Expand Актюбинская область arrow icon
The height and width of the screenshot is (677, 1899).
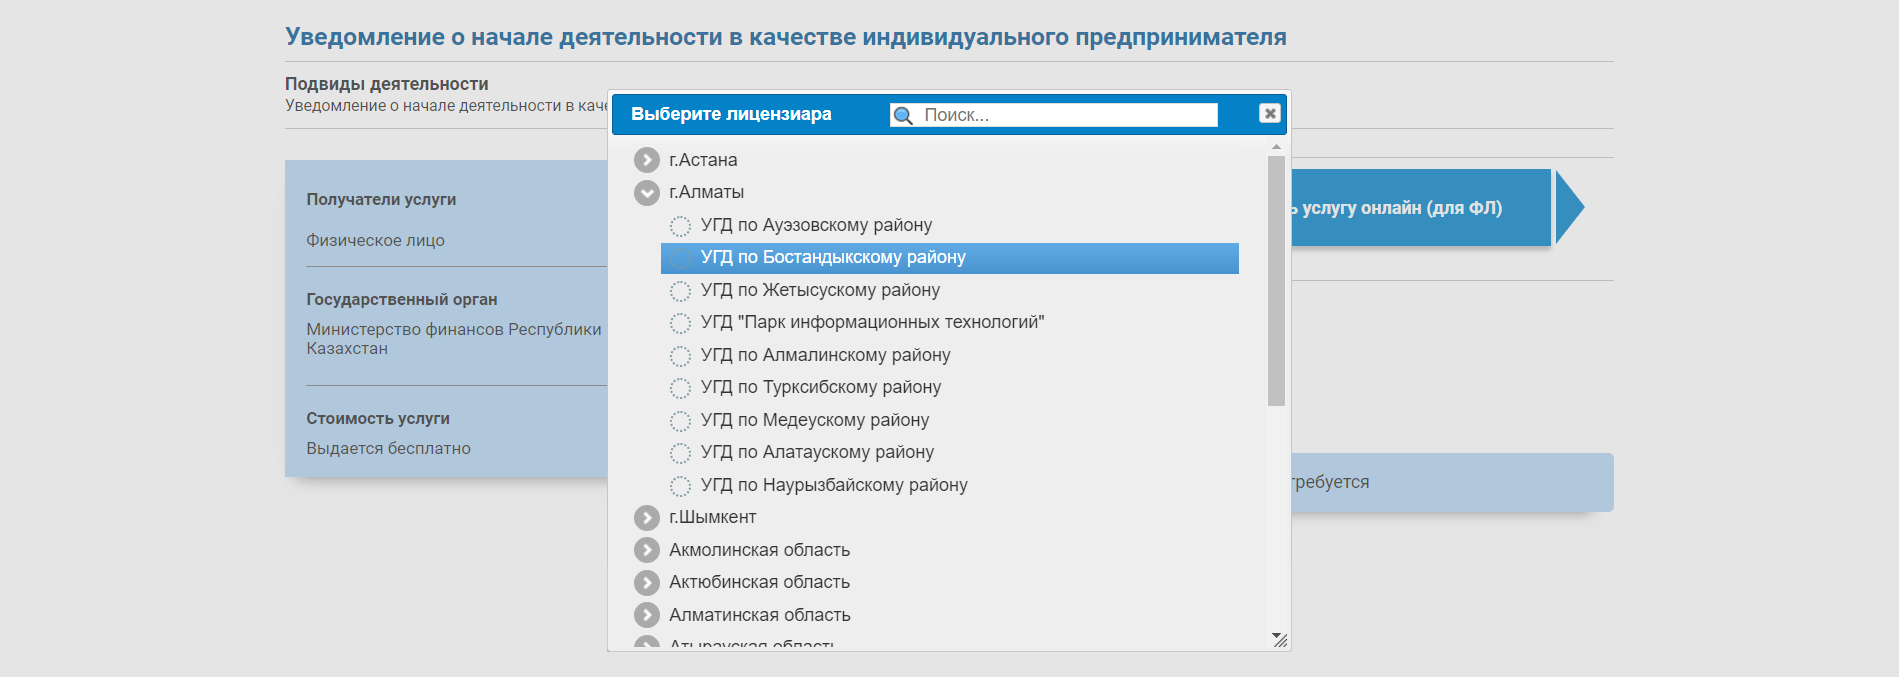point(647,582)
